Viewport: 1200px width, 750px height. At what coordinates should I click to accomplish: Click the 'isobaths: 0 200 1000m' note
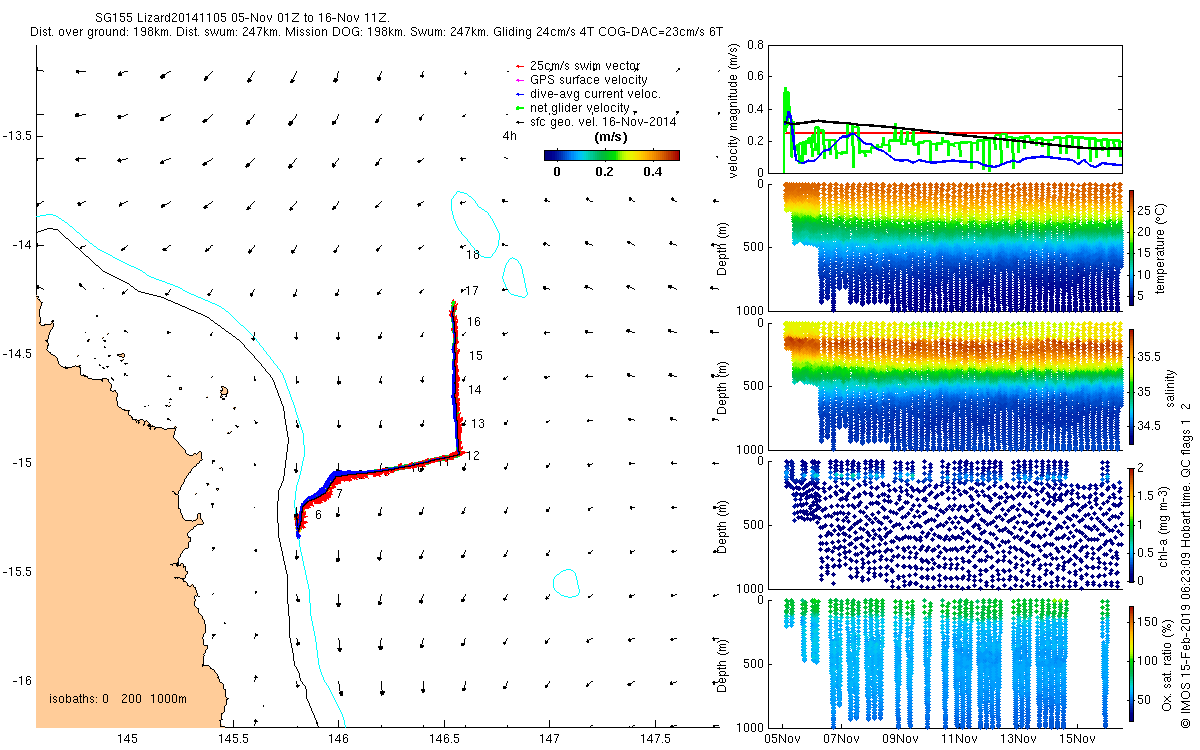pos(118,698)
